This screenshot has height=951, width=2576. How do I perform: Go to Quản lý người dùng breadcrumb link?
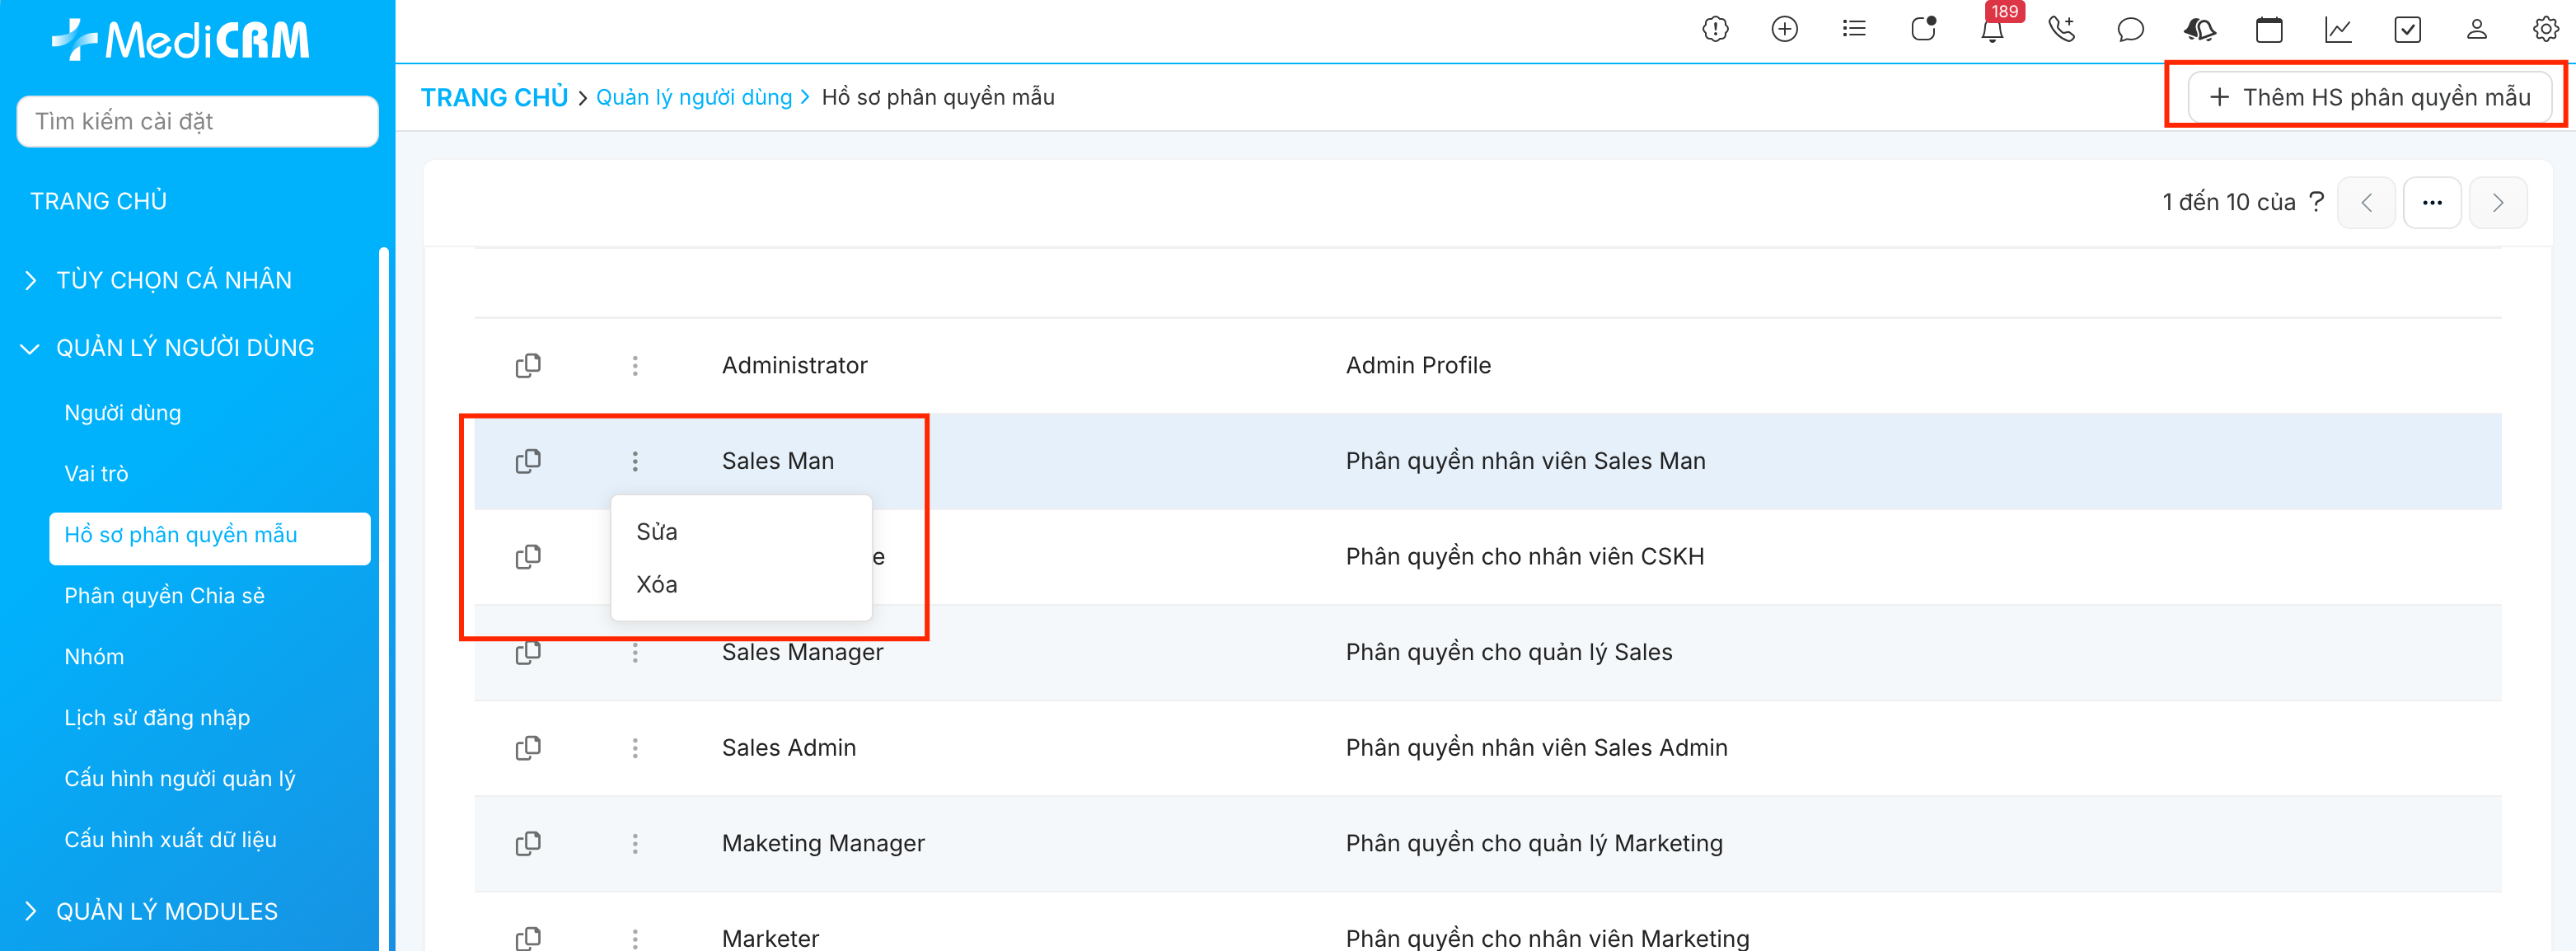coord(693,97)
